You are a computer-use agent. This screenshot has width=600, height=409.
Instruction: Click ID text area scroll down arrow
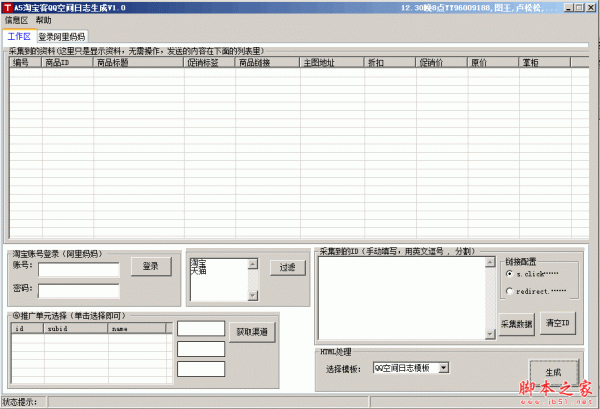[x=490, y=334]
